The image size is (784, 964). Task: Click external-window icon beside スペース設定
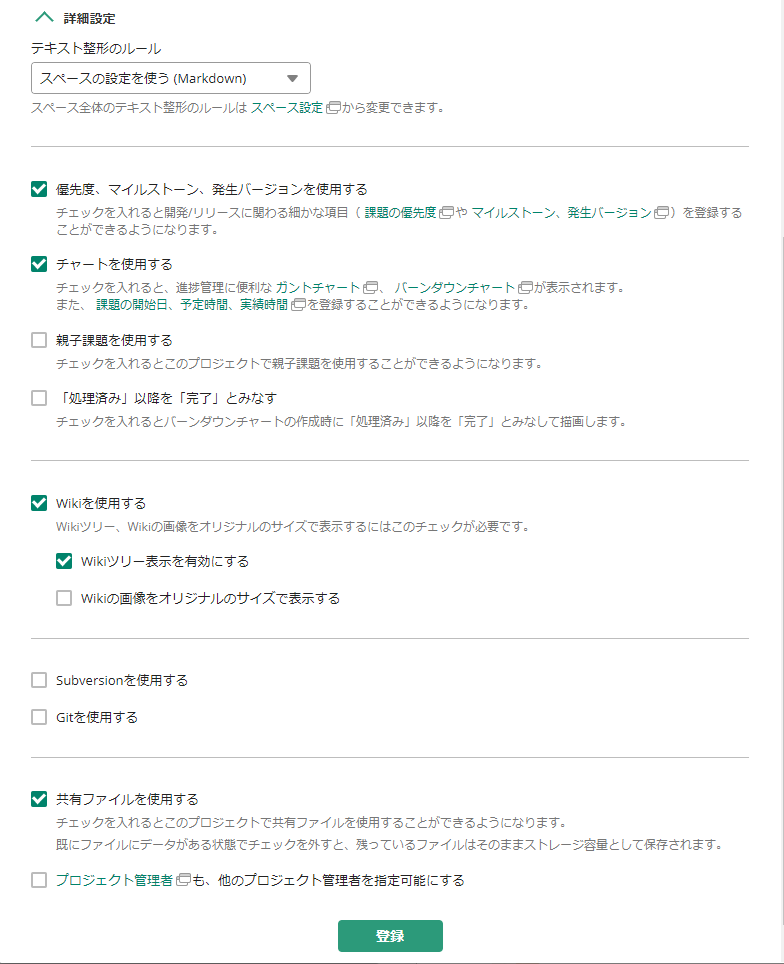(x=333, y=108)
